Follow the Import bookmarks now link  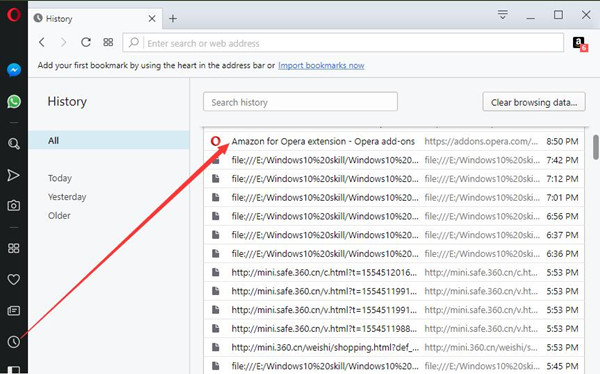click(x=321, y=65)
